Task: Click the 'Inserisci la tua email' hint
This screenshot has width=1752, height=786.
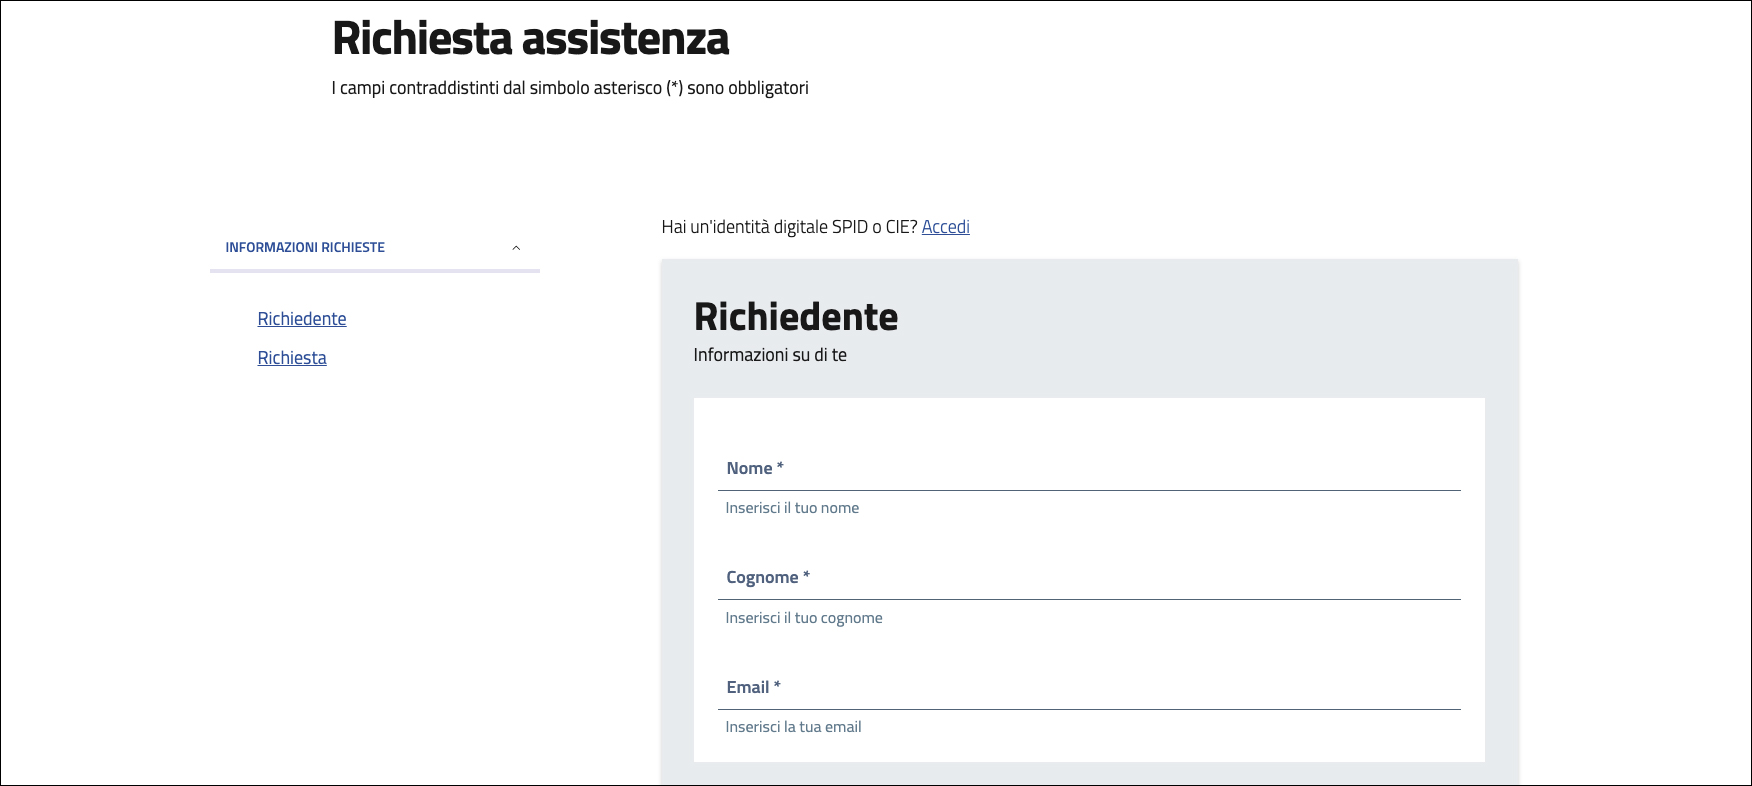Action: (x=793, y=727)
